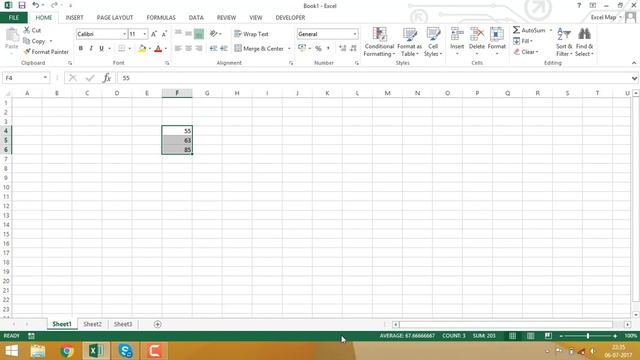Click the macro record status bar icon
Viewport: 640px width, 360px height.
31,336
